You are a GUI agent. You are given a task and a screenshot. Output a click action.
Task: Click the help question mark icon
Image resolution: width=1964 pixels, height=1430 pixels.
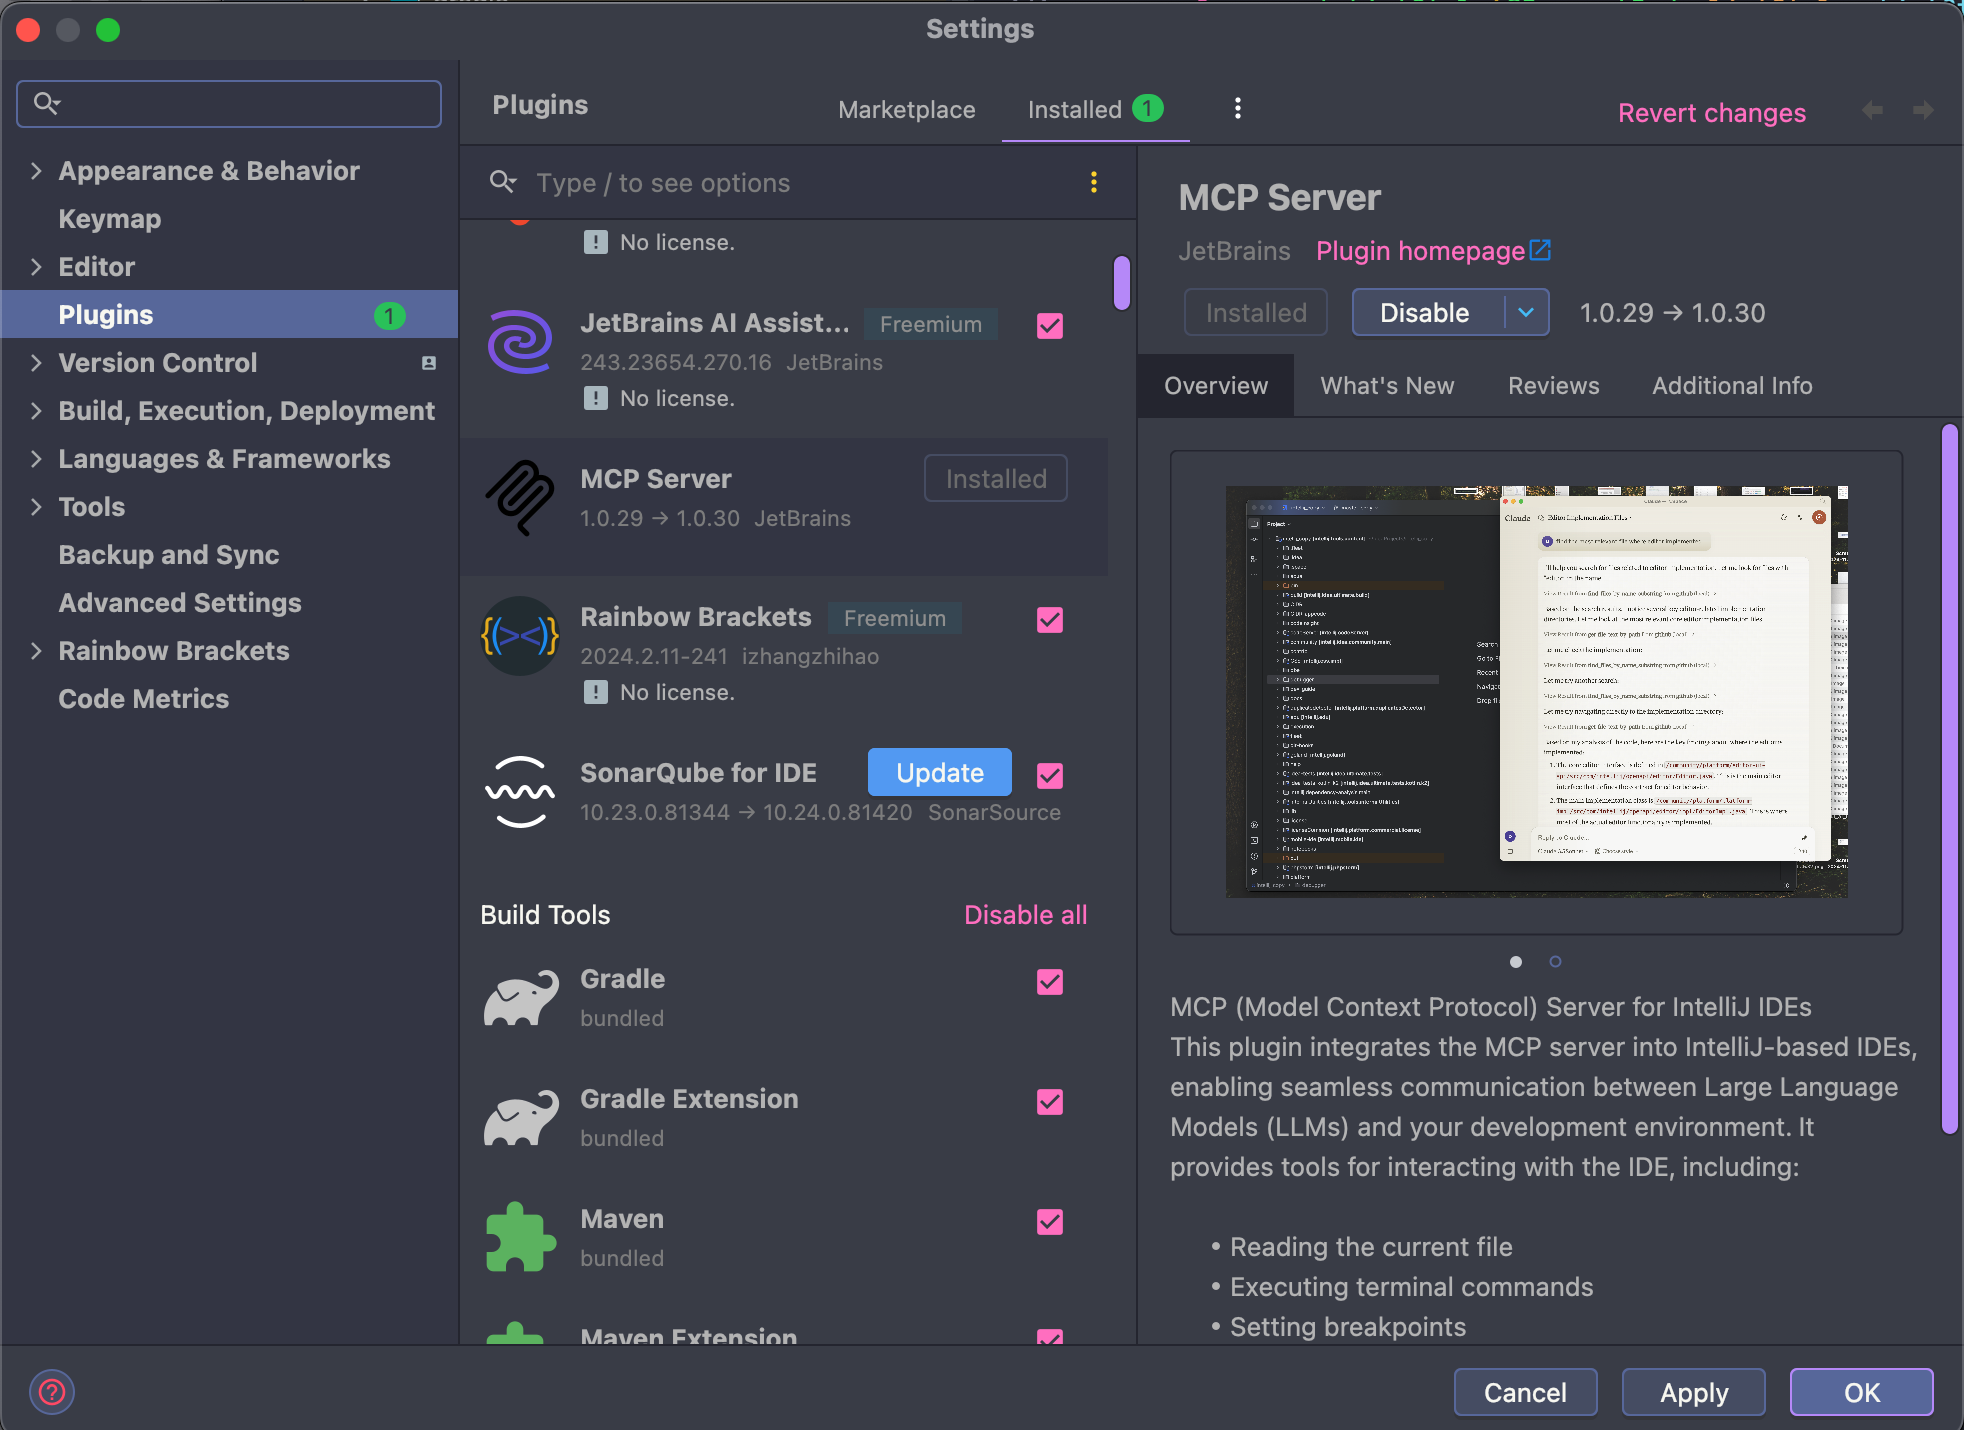[52, 1391]
